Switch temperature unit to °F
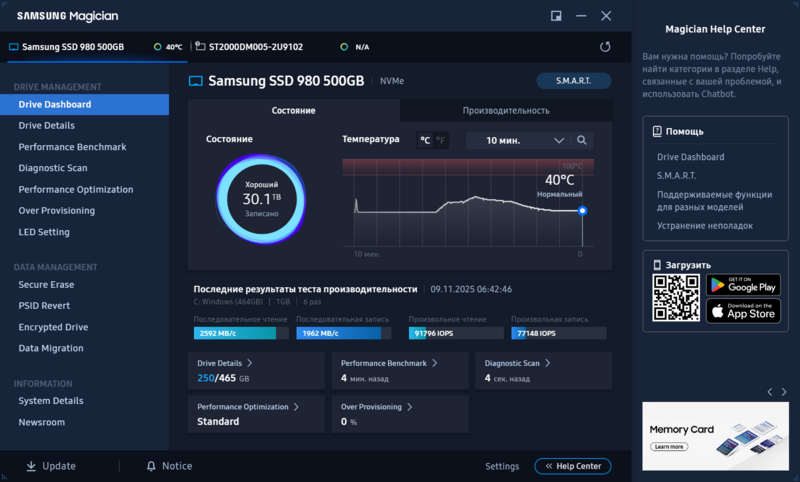The image size is (800, 482). coord(440,140)
